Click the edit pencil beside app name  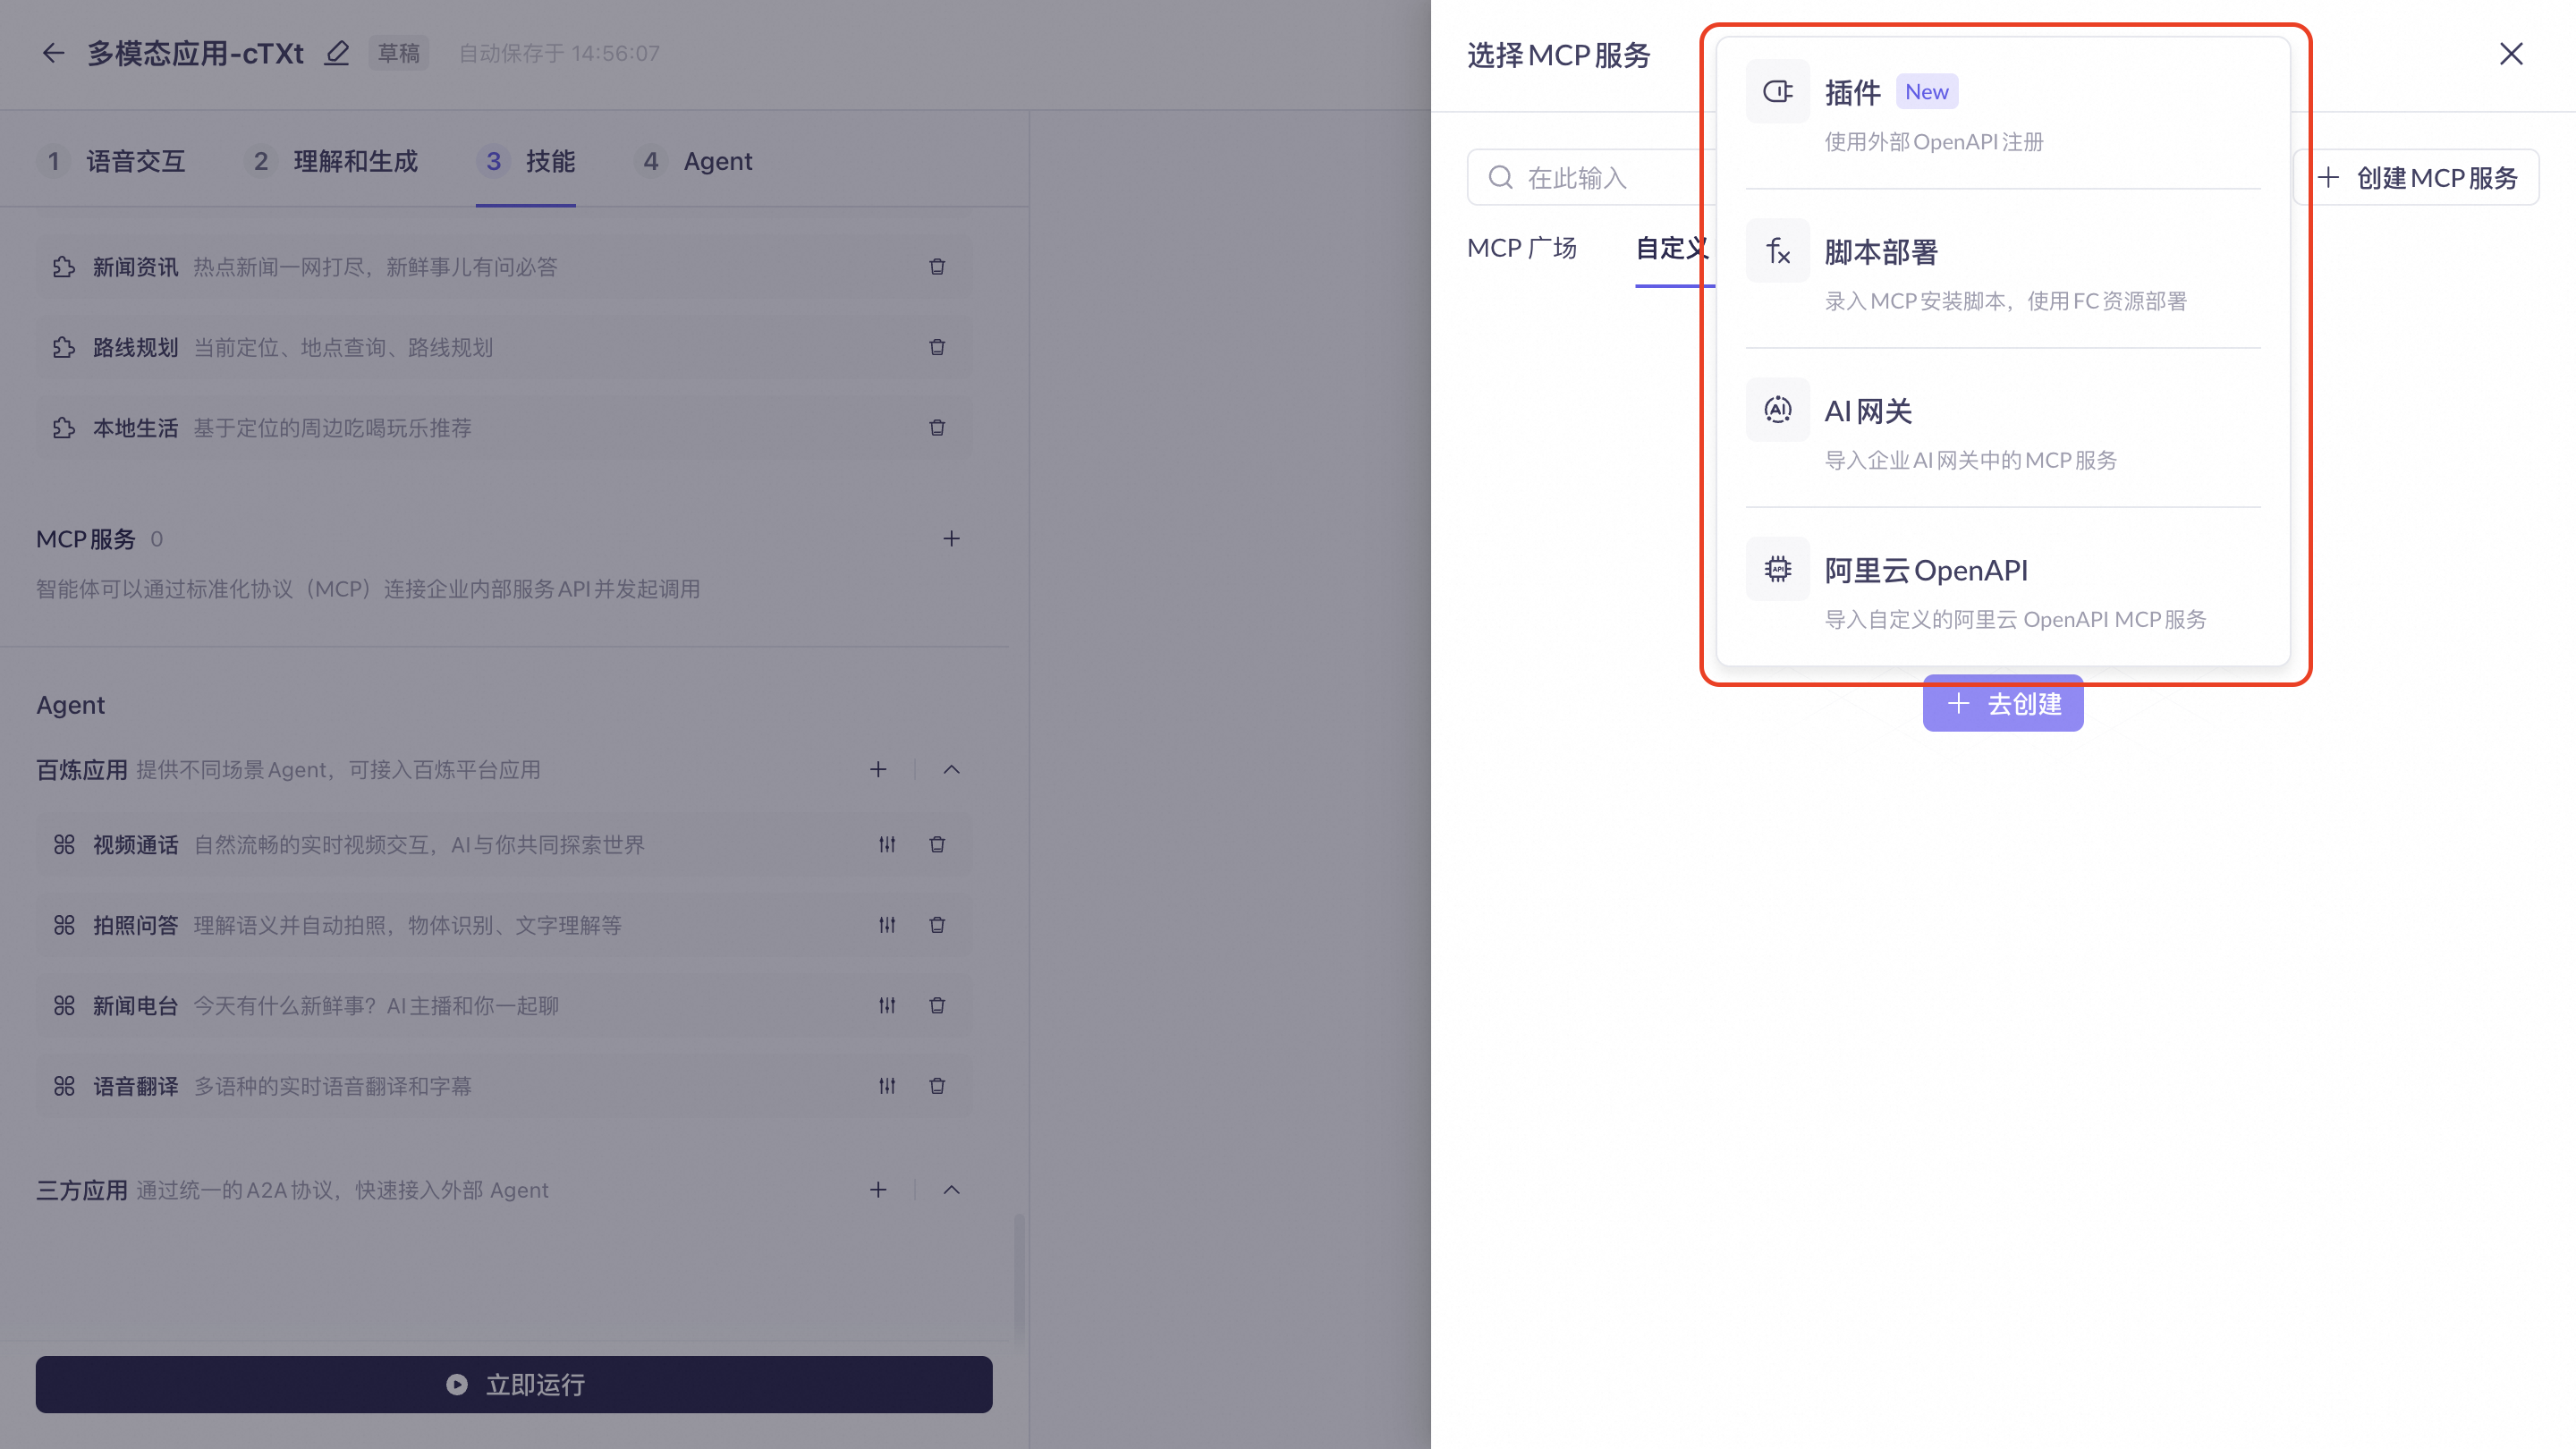[337, 53]
